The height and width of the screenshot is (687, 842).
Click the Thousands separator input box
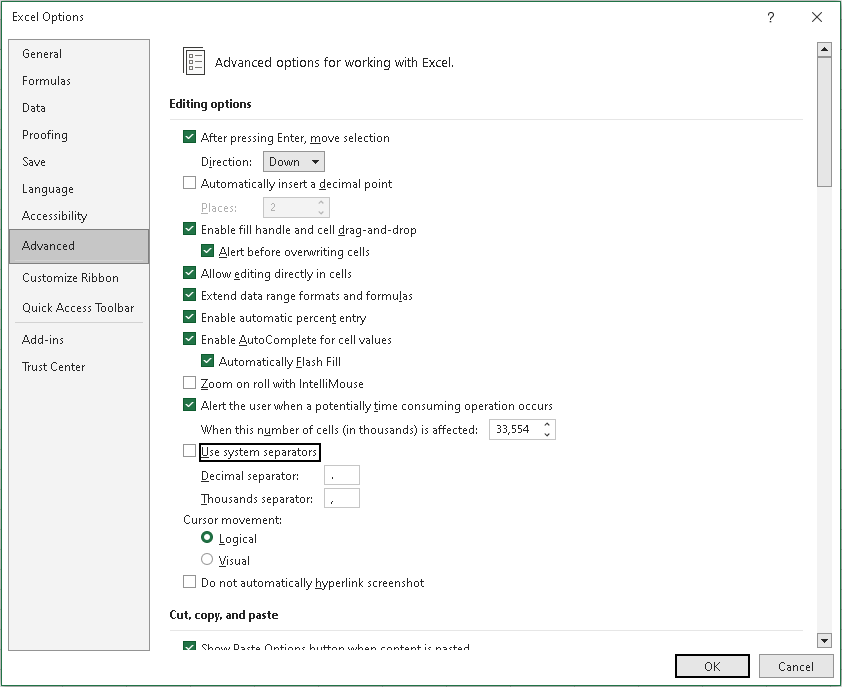[342, 498]
